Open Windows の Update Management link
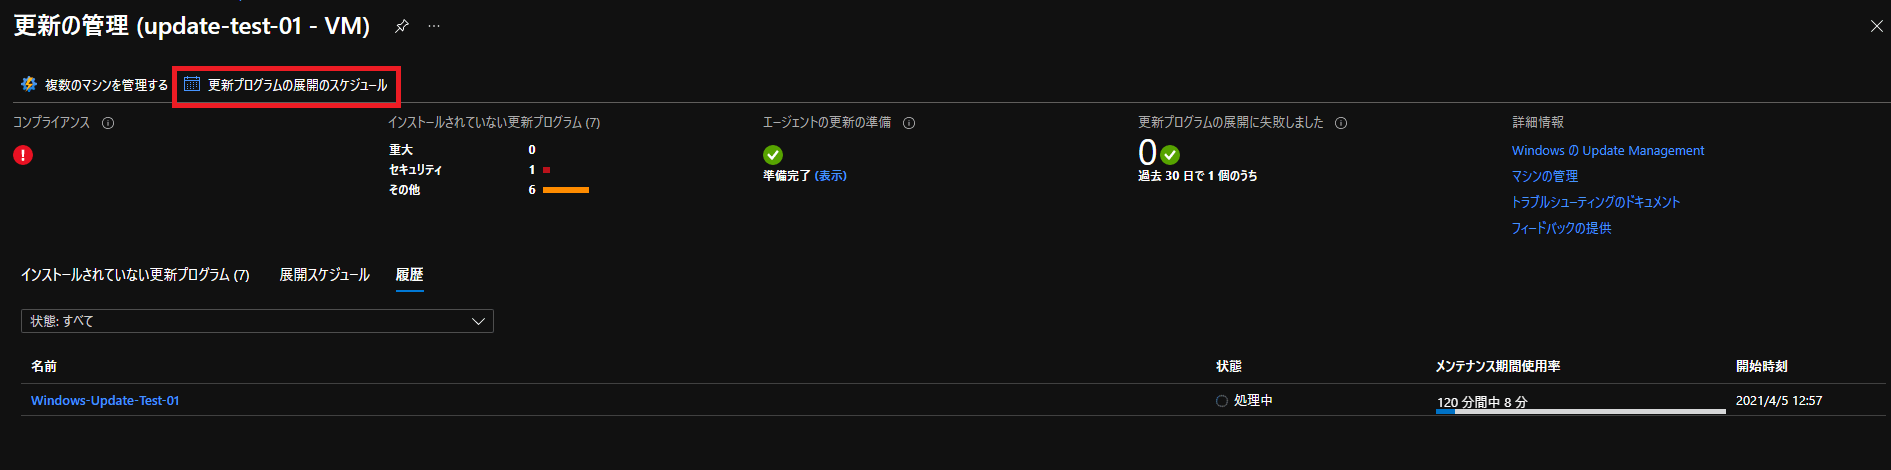This screenshot has width=1891, height=470. click(x=1608, y=151)
